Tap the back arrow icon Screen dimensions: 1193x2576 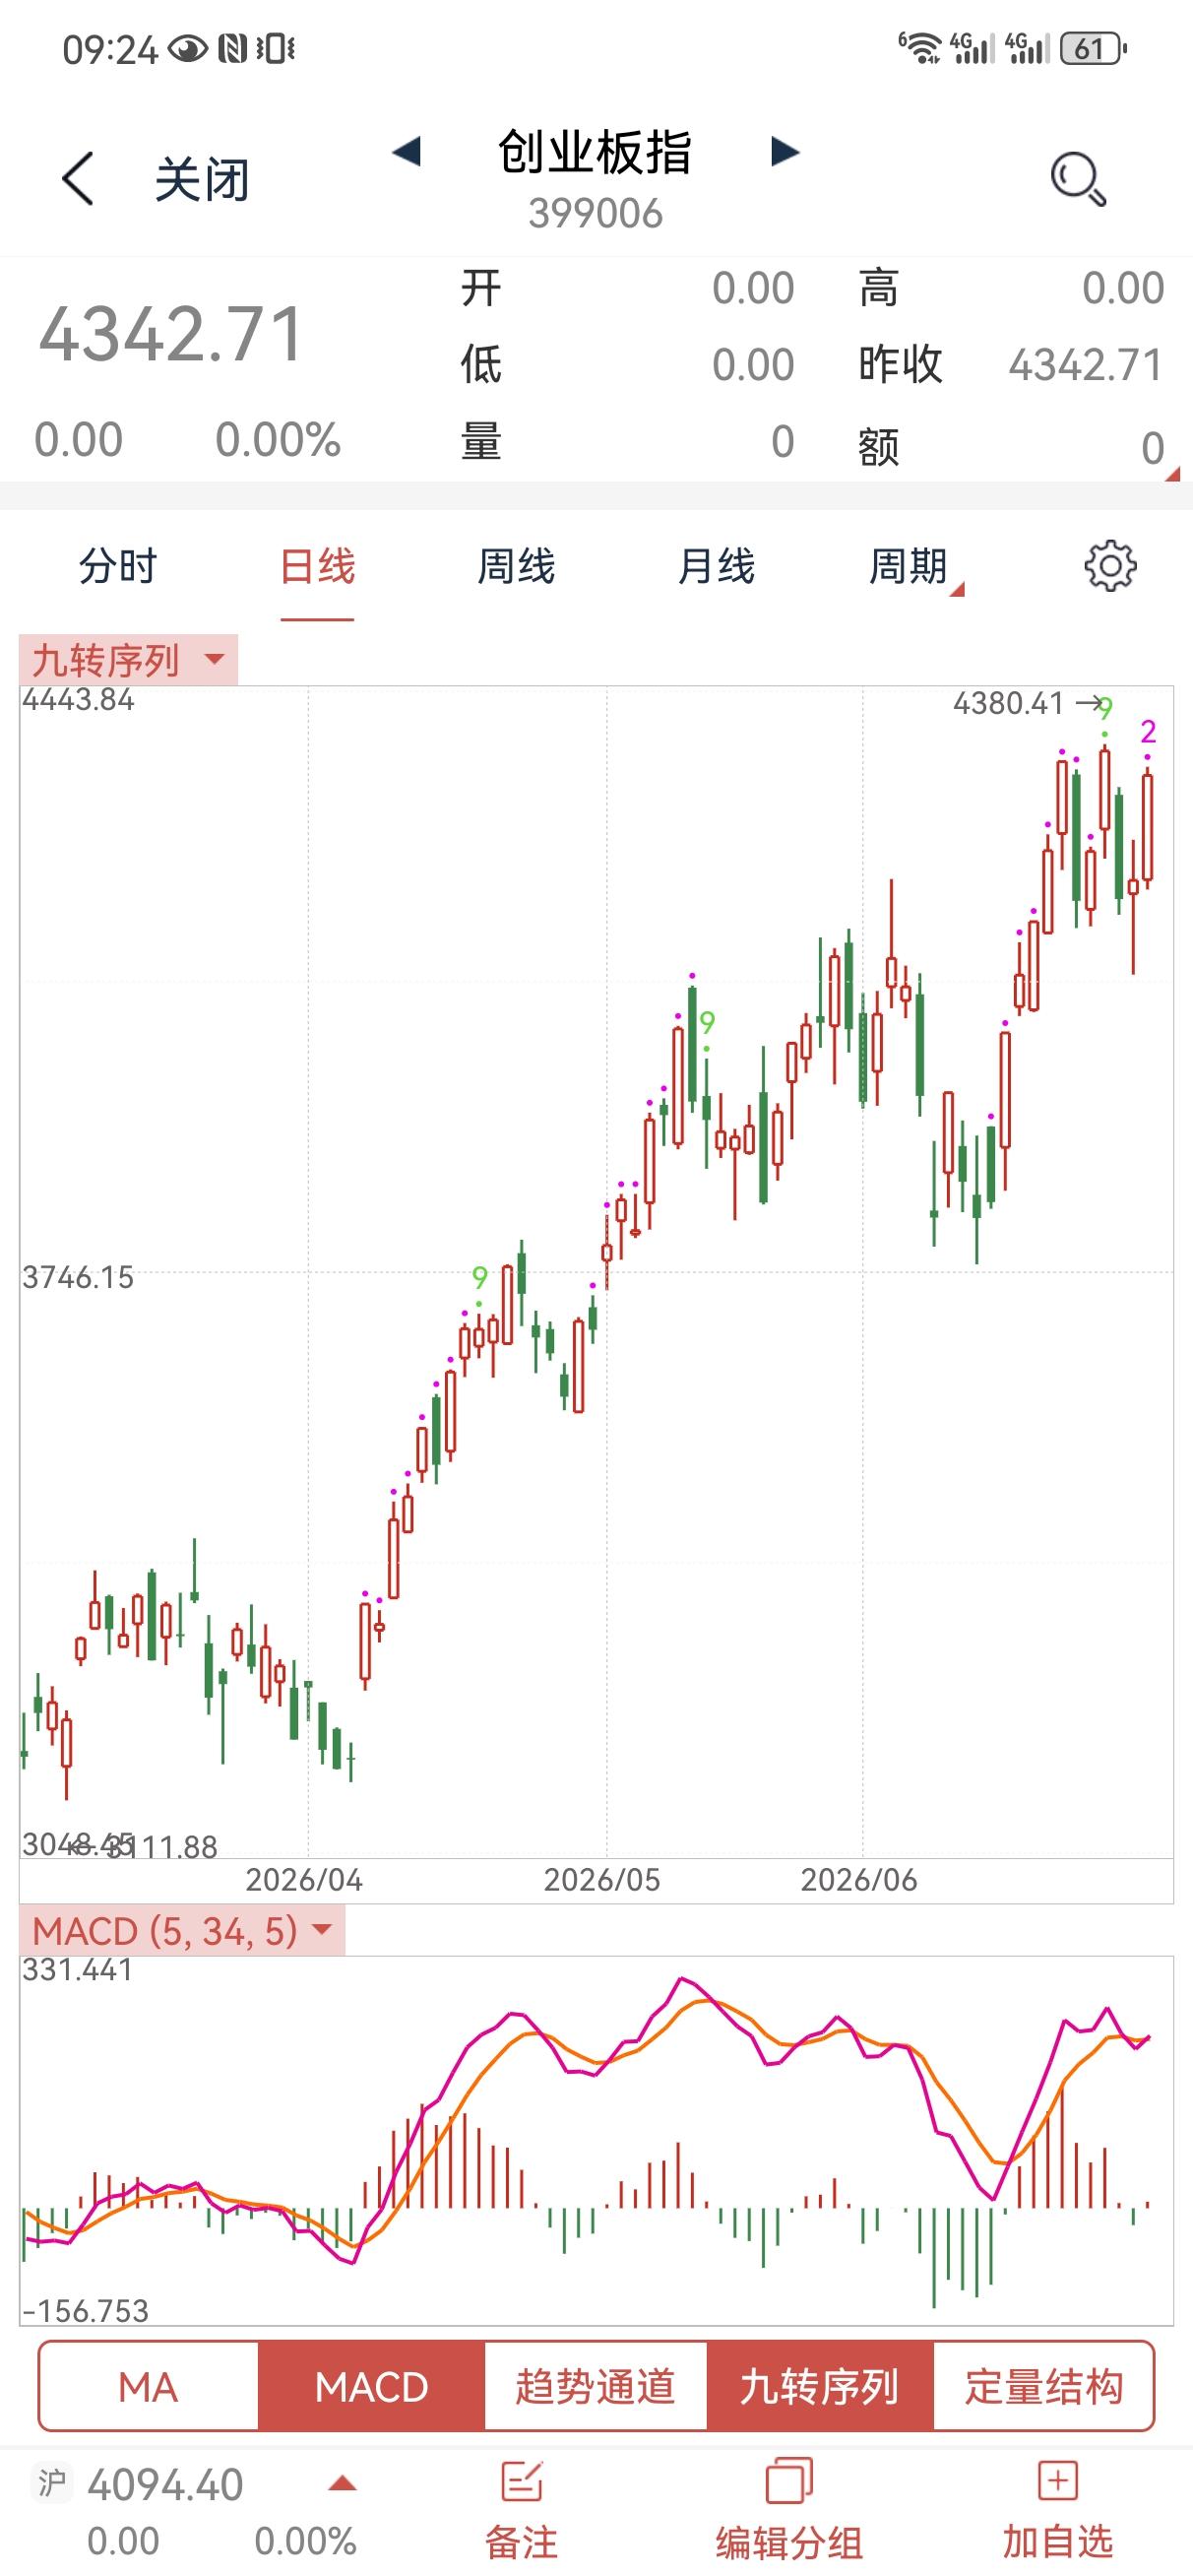click(x=78, y=179)
